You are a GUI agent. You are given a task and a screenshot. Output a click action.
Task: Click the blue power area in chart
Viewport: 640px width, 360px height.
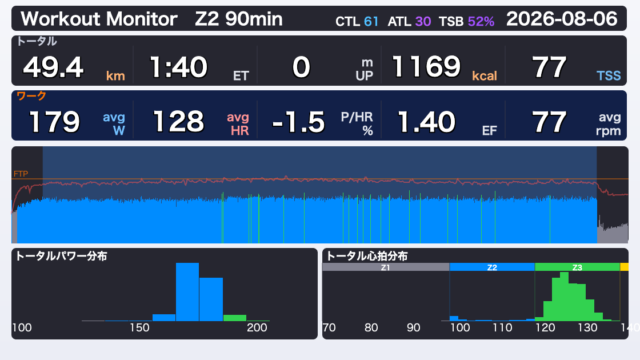point(306,220)
